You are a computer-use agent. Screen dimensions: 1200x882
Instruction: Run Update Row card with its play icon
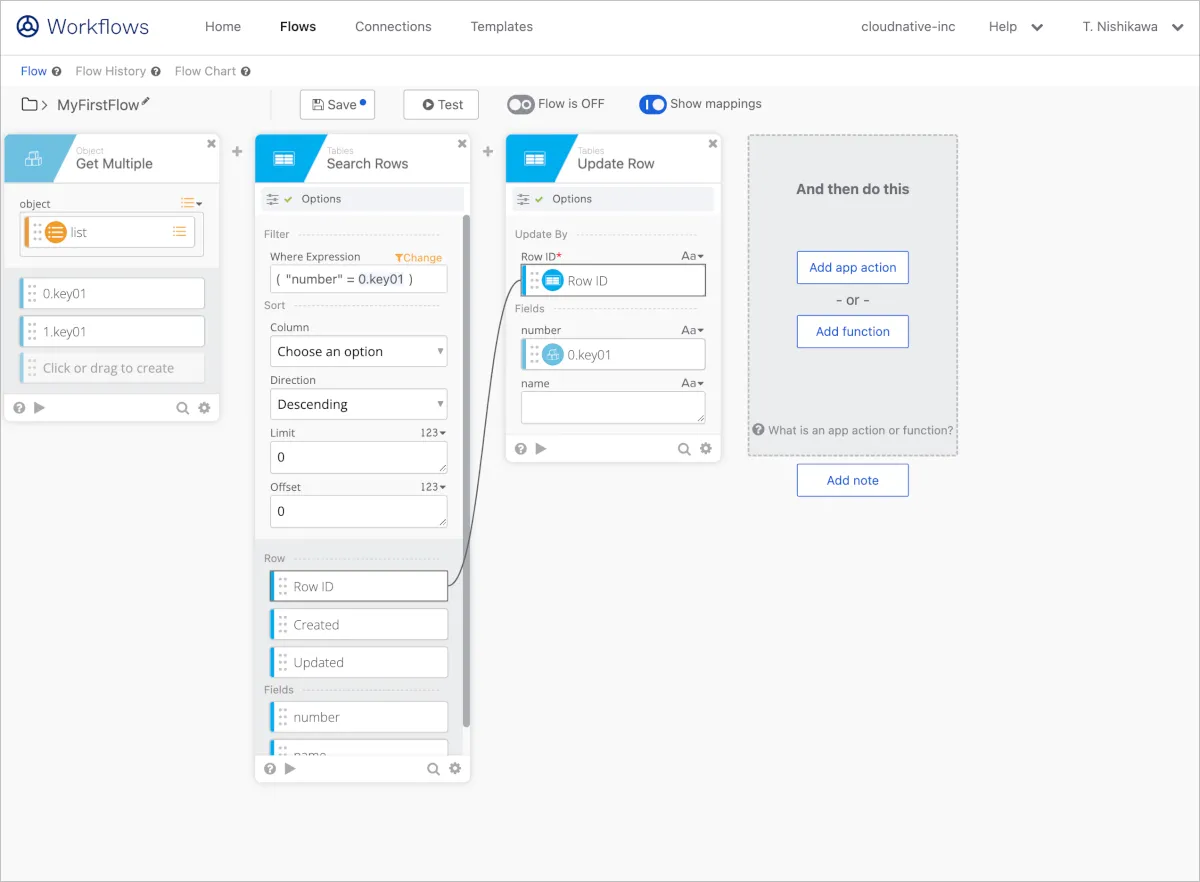coord(542,448)
